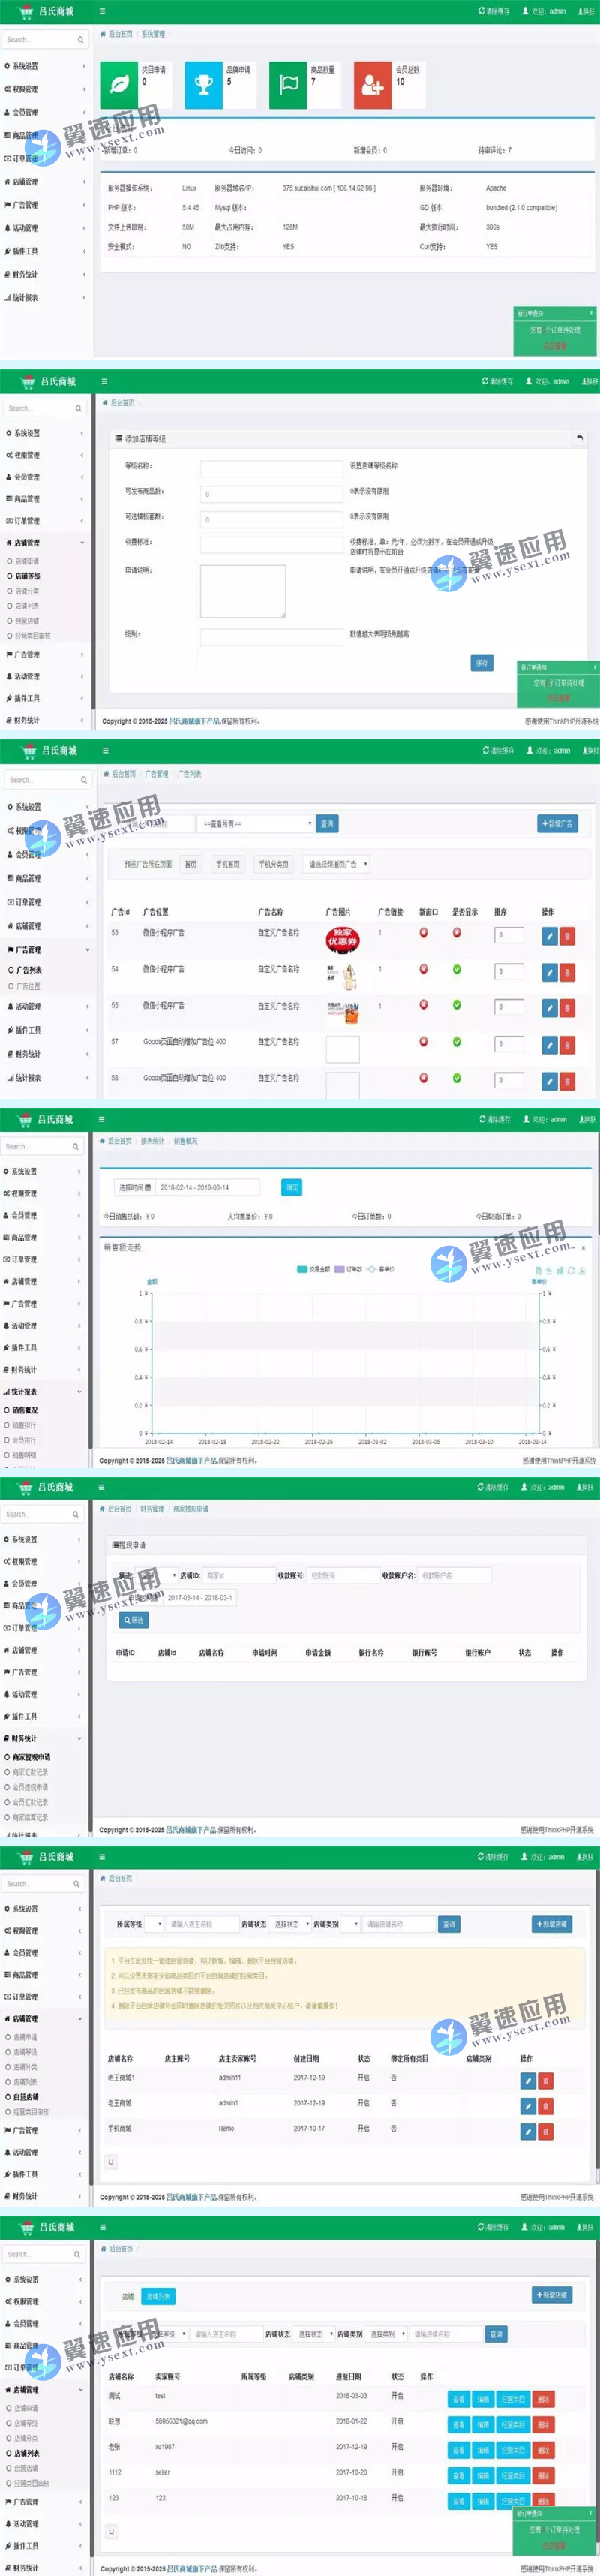Click hamburger menu icon on 广告列表 page header
Screen dimensions: 600x2576
tap(105, 750)
